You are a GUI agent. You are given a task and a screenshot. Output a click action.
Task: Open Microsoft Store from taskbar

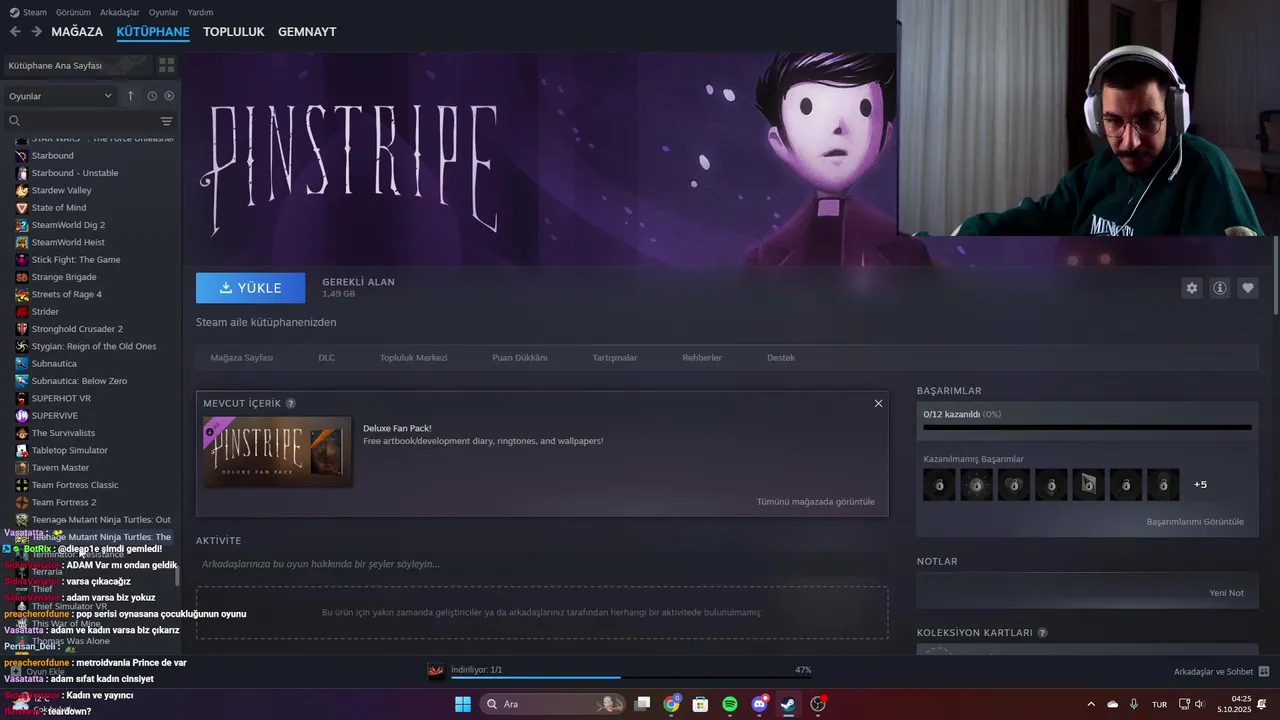[x=700, y=704]
